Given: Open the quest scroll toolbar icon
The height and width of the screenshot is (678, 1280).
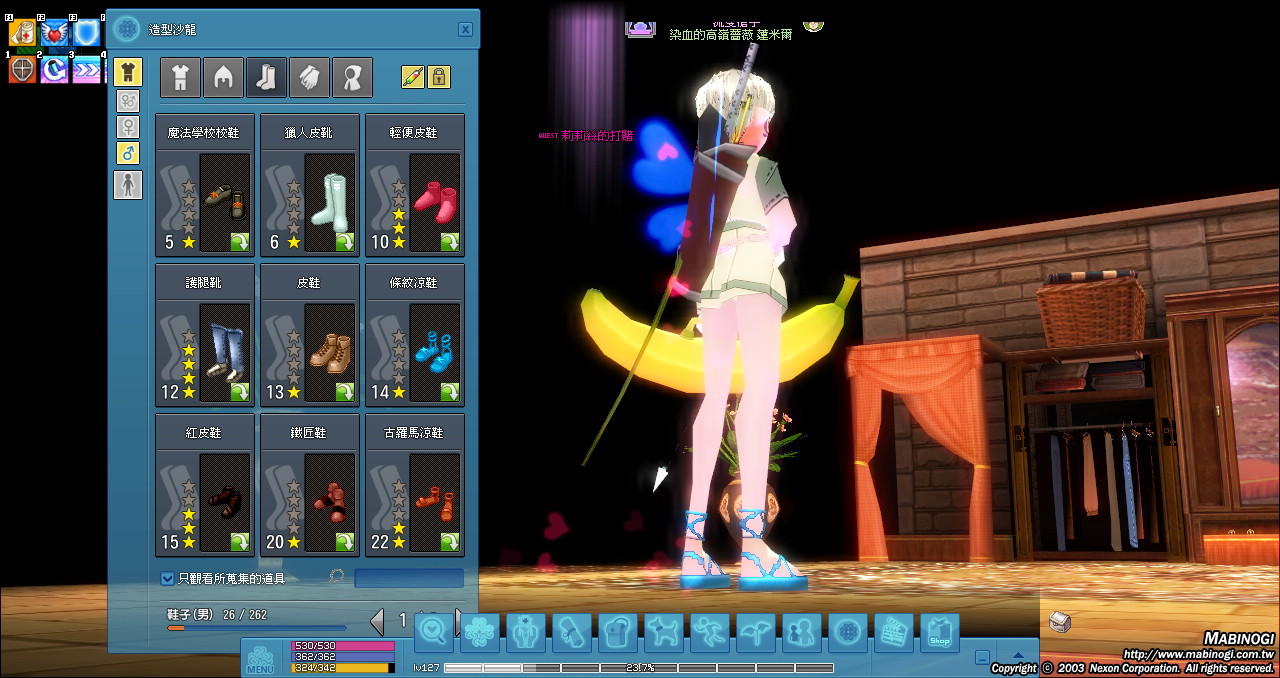Looking at the screenshot, I should click(572, 633).
